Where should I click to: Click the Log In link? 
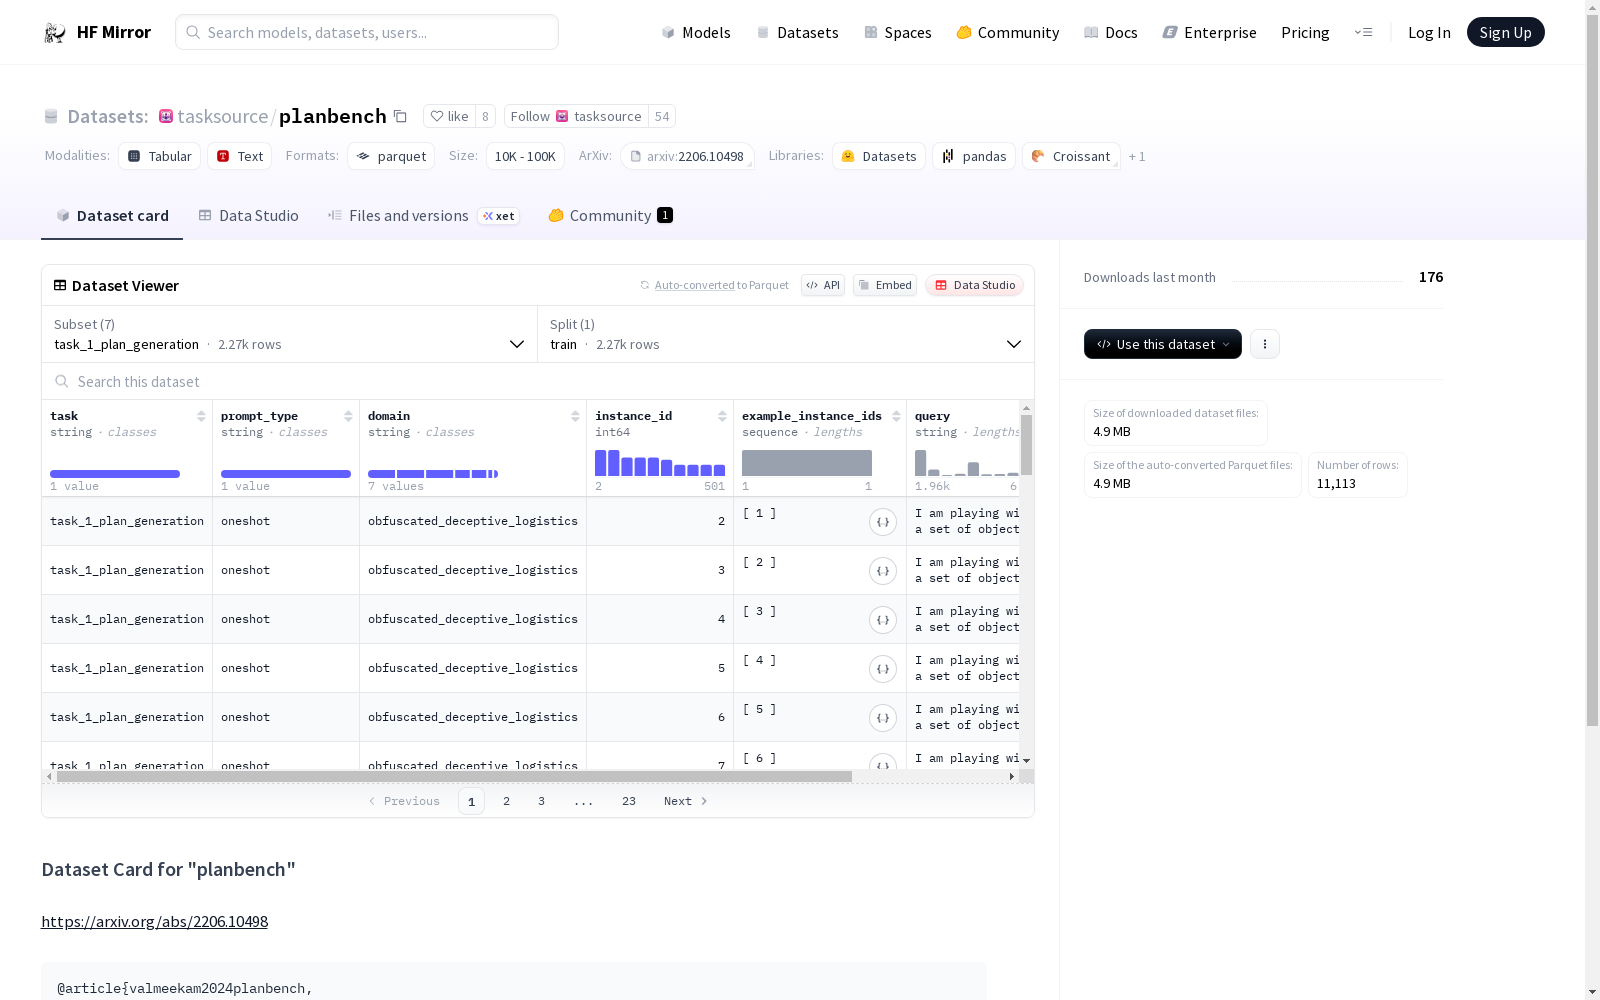[x=1429, y=33]
